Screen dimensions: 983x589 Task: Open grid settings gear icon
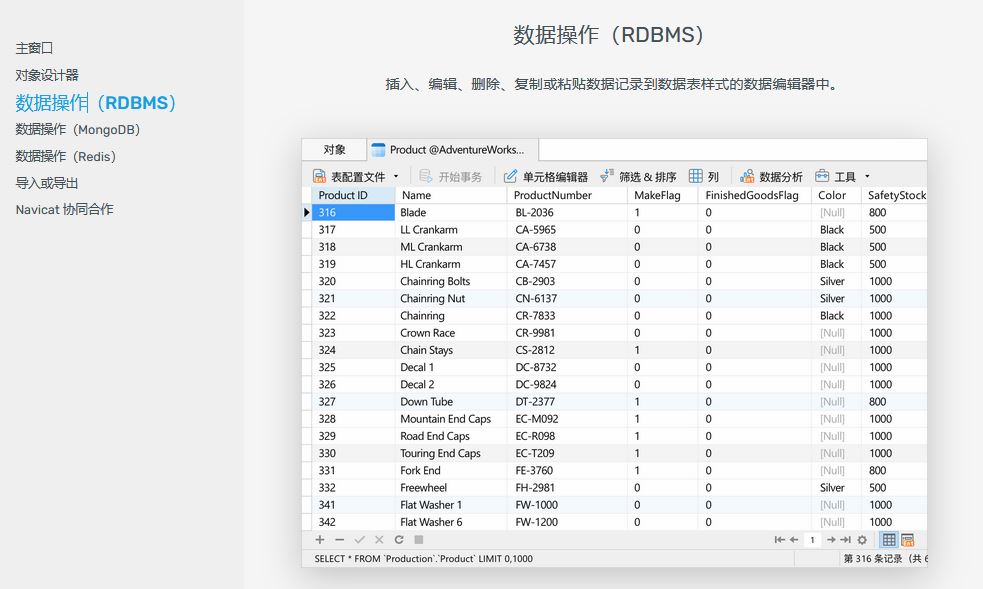(862, 540)
